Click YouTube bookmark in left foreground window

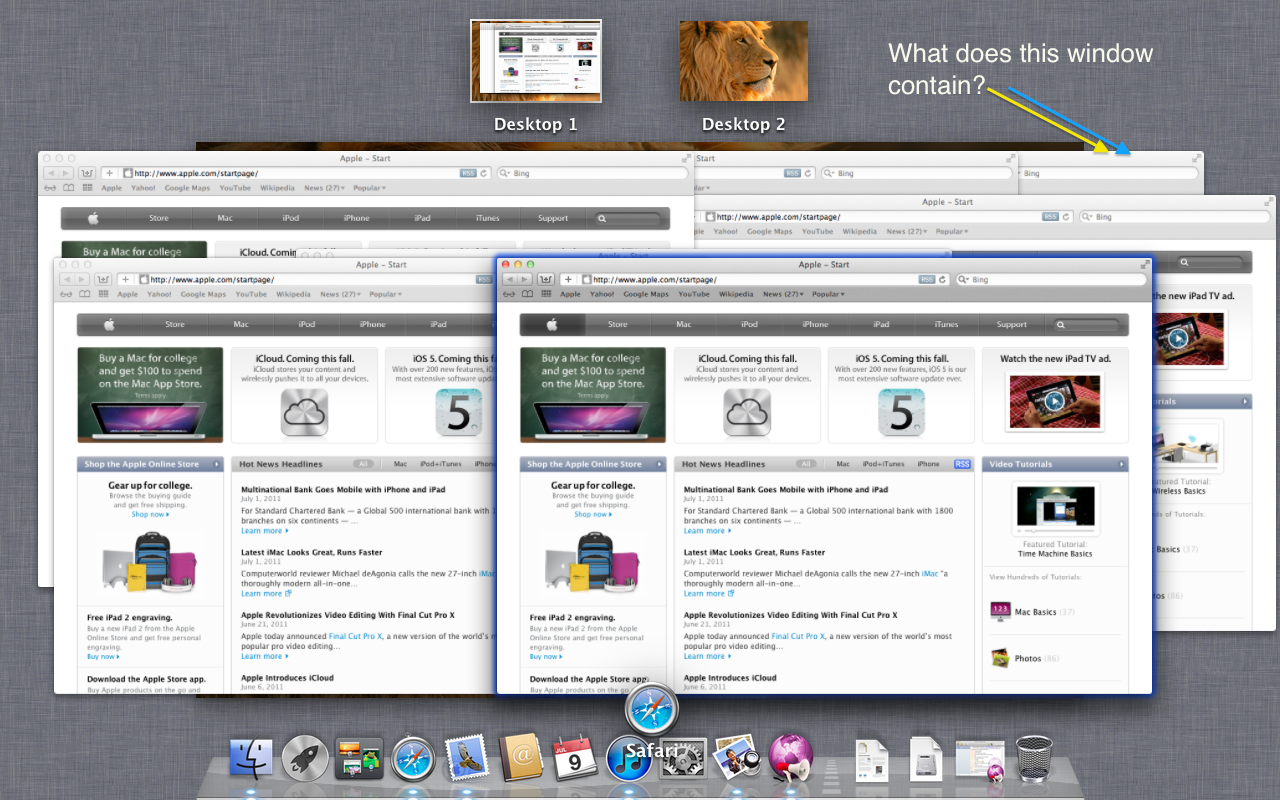[251, 294]
